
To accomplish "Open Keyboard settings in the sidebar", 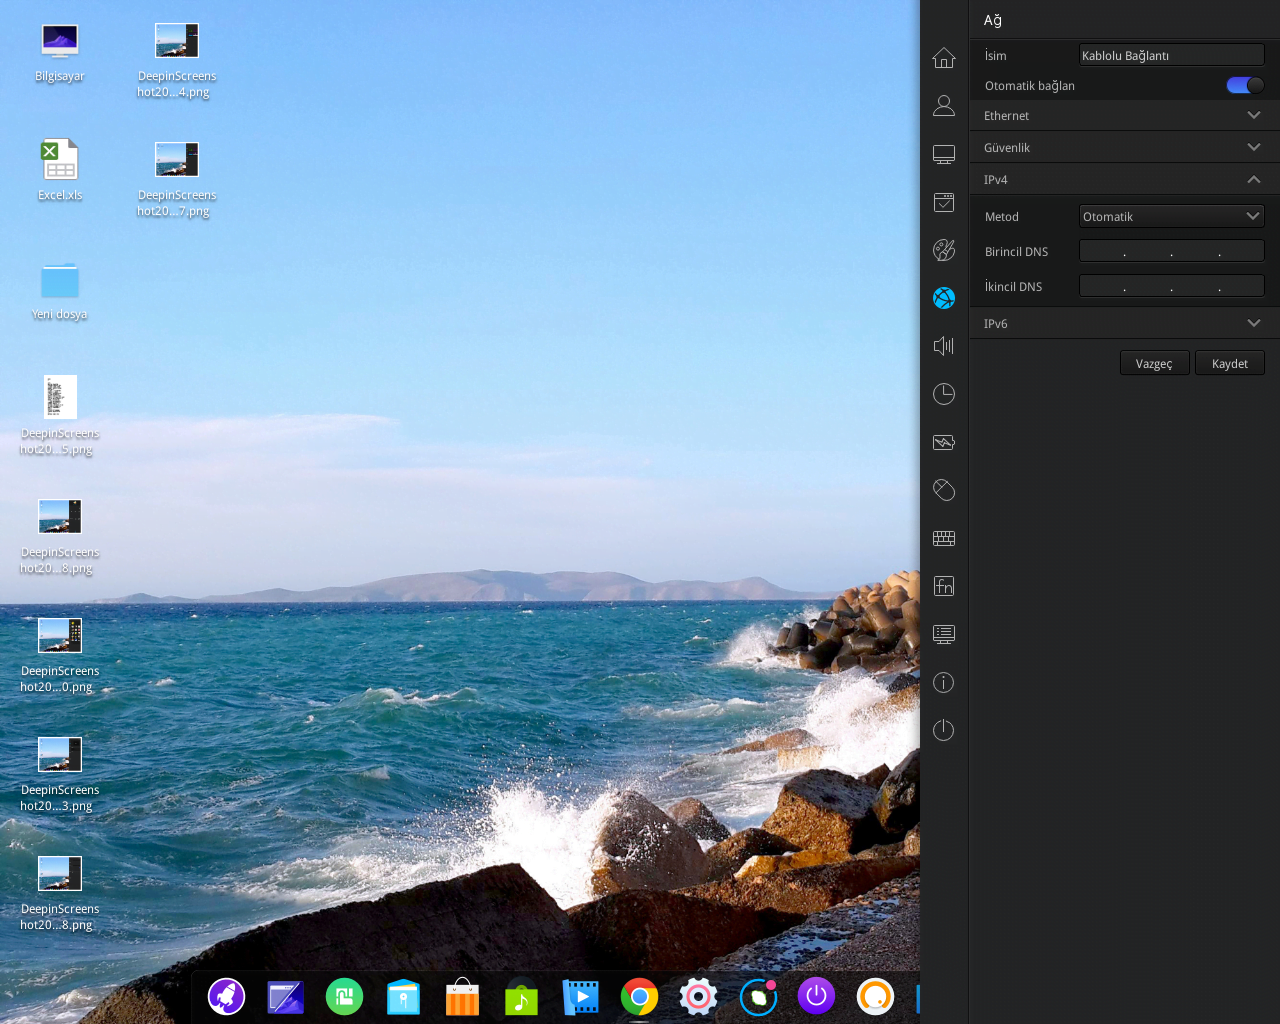I will point(942,537).
